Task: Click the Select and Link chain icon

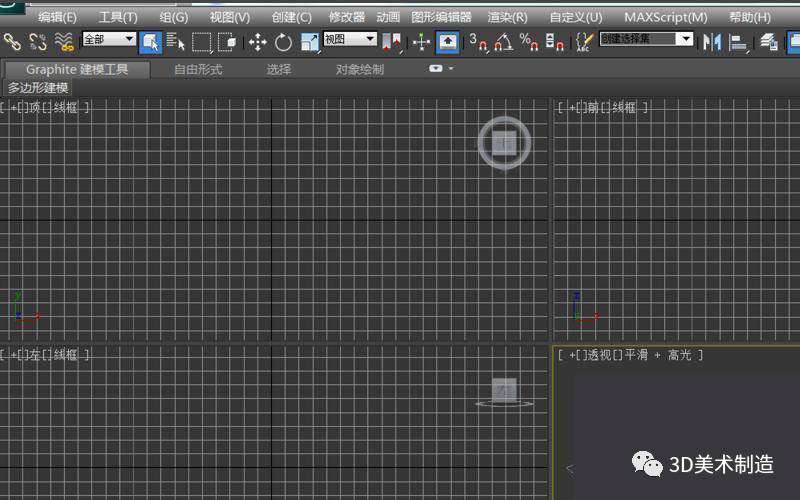Action: tap(12, 41)
